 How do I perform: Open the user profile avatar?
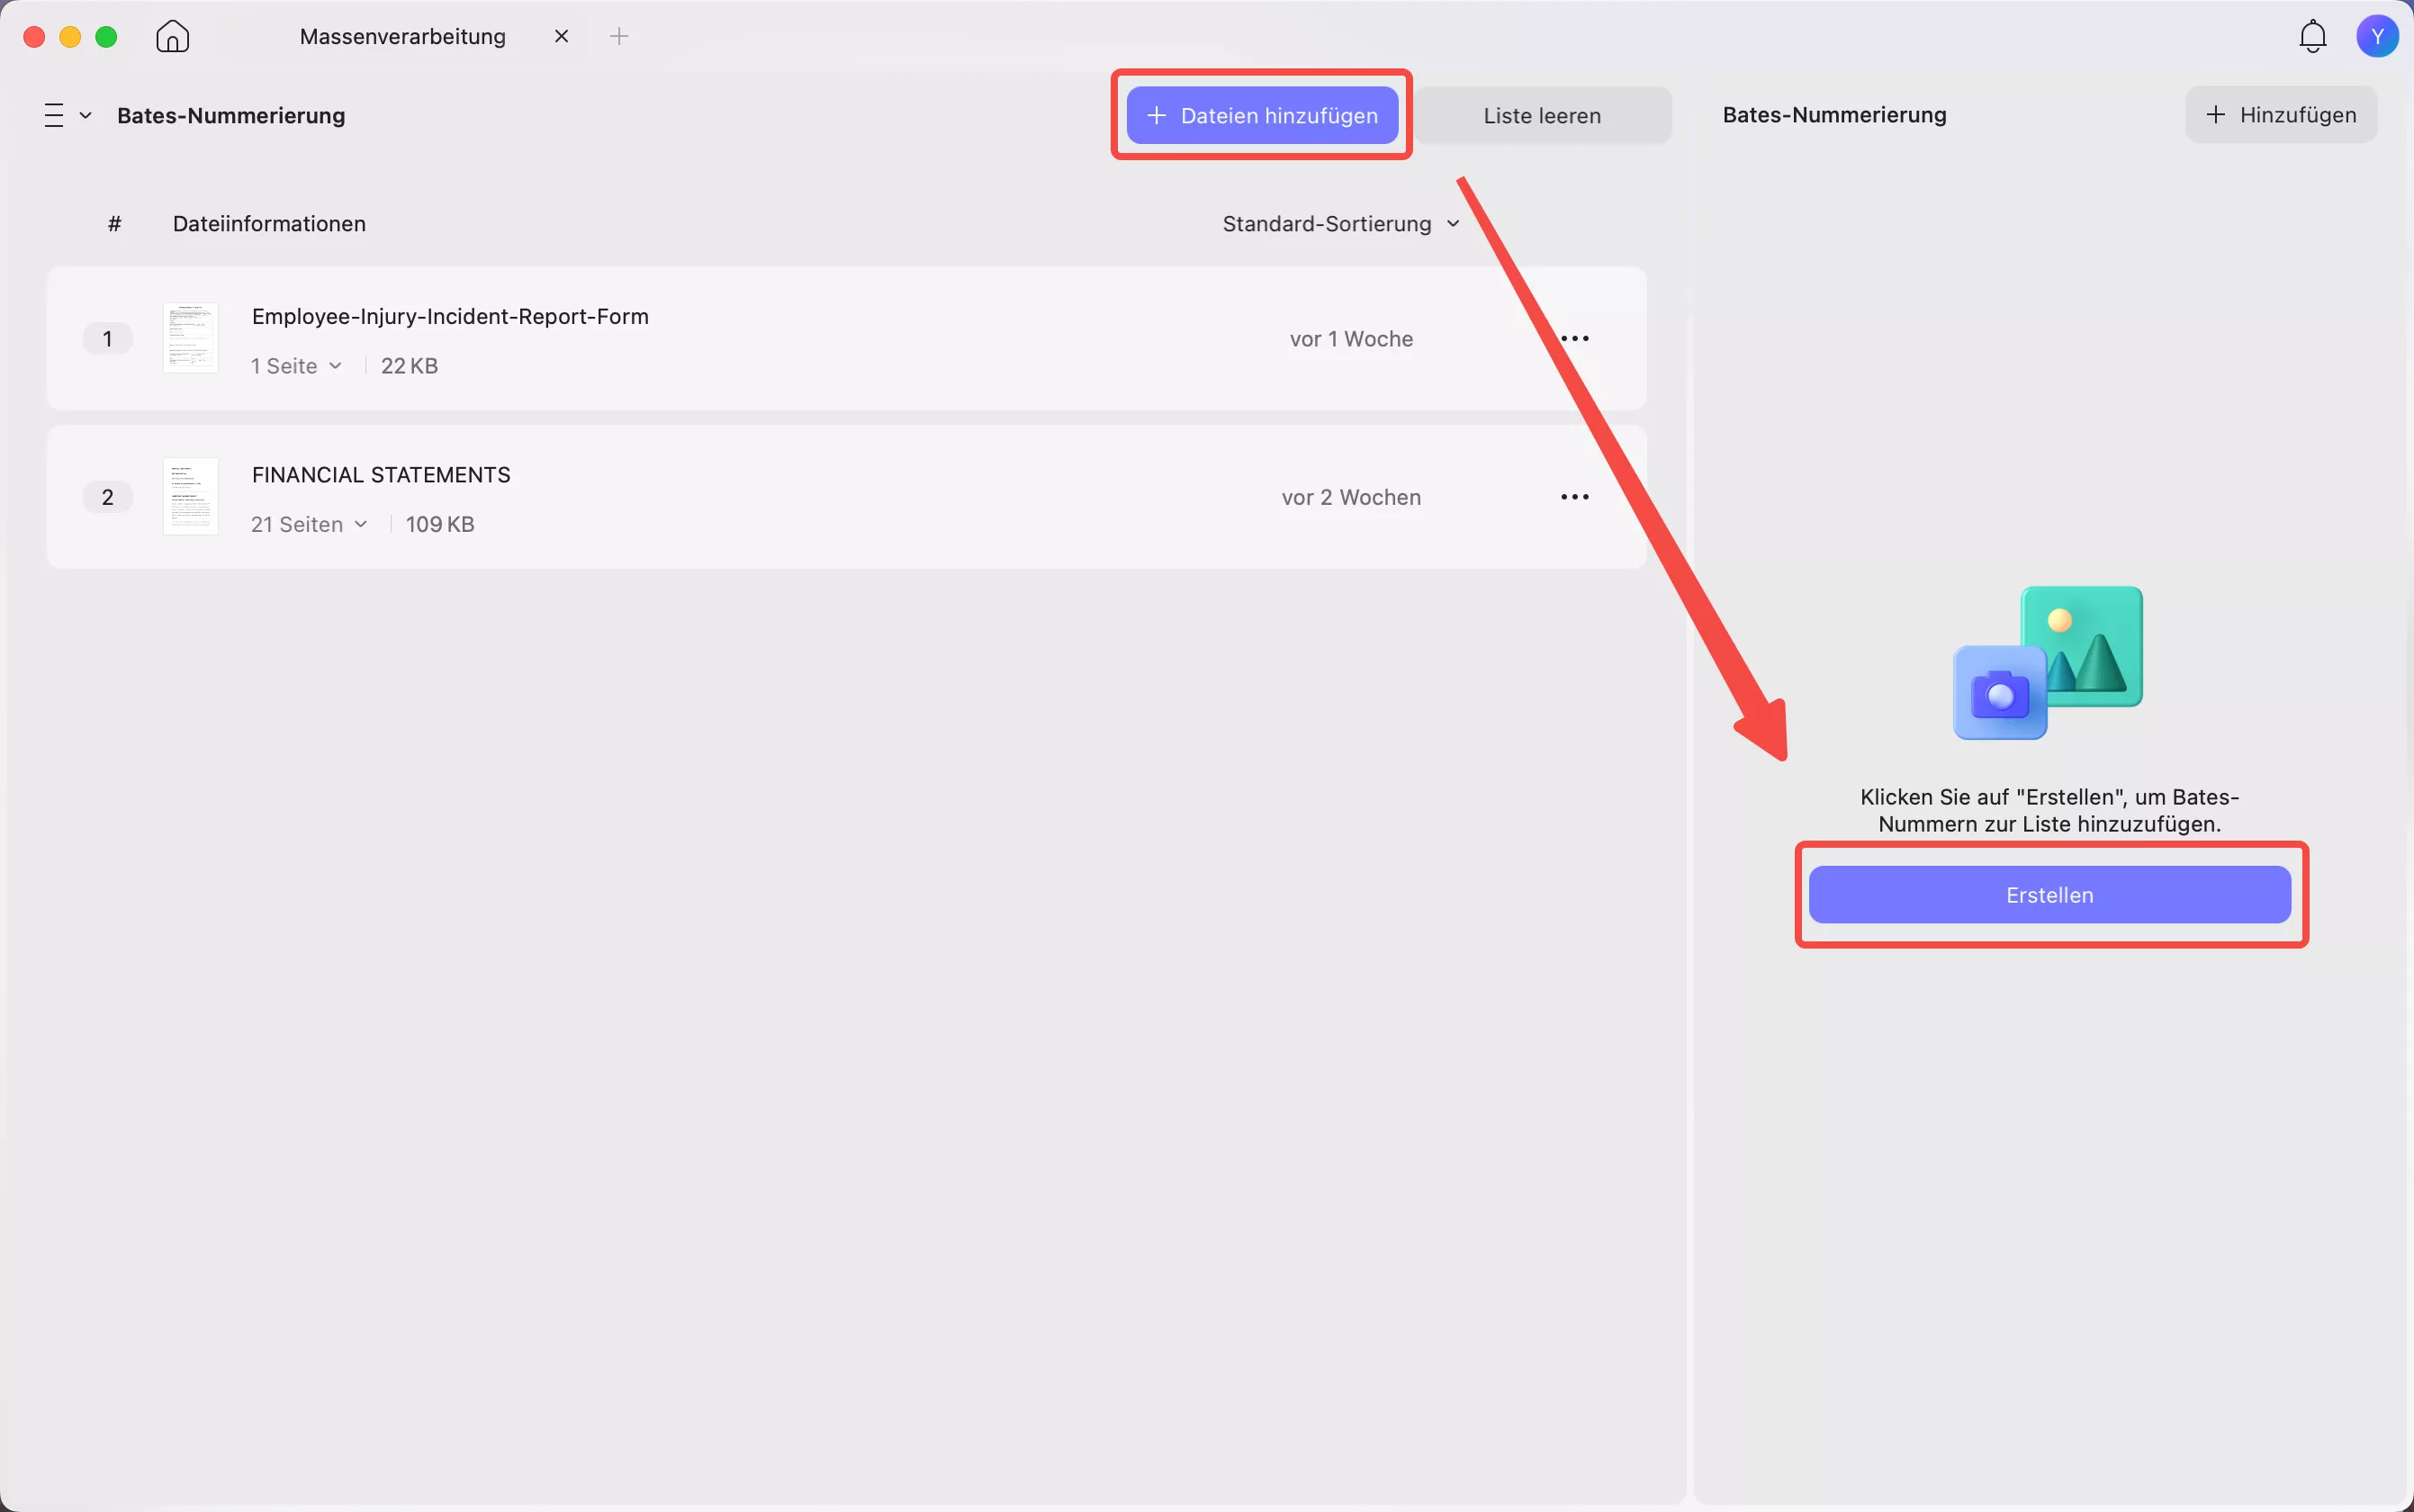2377,37
